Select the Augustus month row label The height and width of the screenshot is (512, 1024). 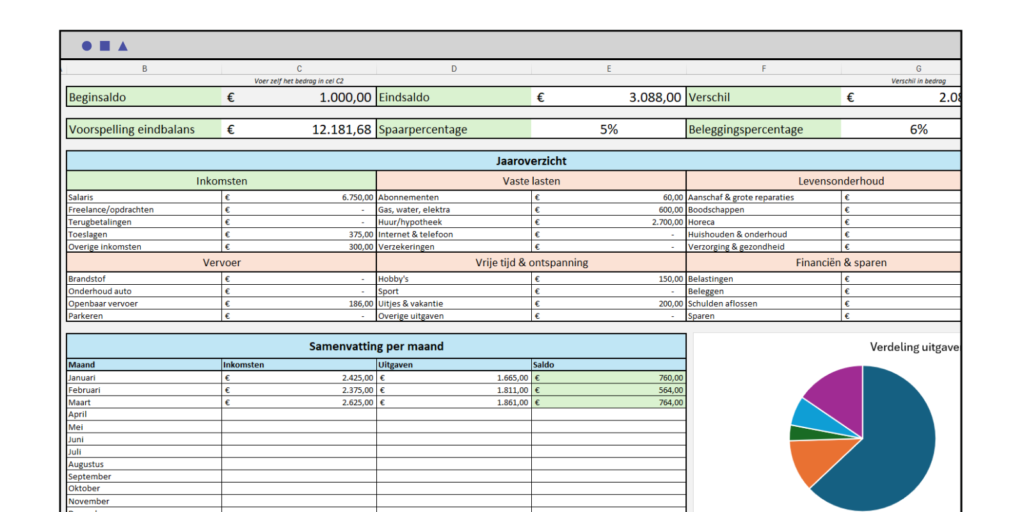[144, 464]
